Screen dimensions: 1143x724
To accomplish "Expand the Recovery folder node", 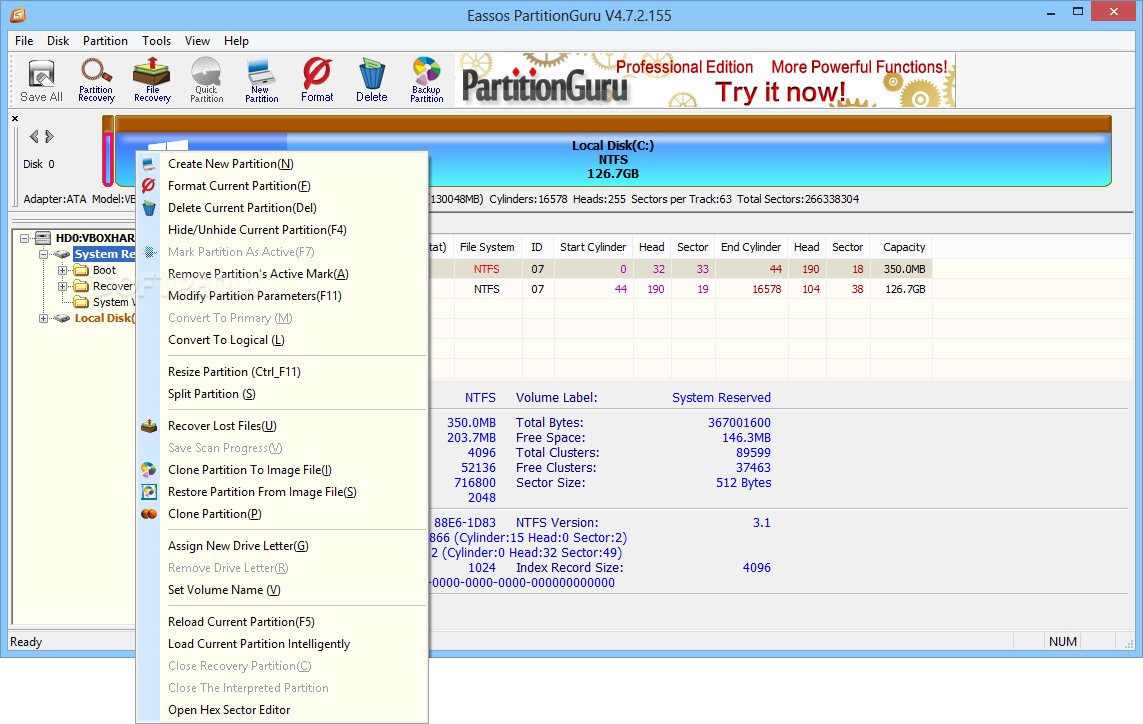I will tap(63, 287).
